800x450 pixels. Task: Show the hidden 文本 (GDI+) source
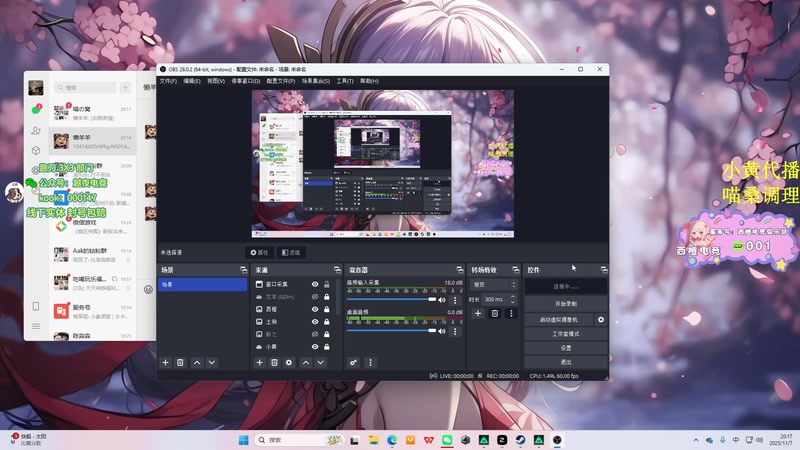[315, 296]
